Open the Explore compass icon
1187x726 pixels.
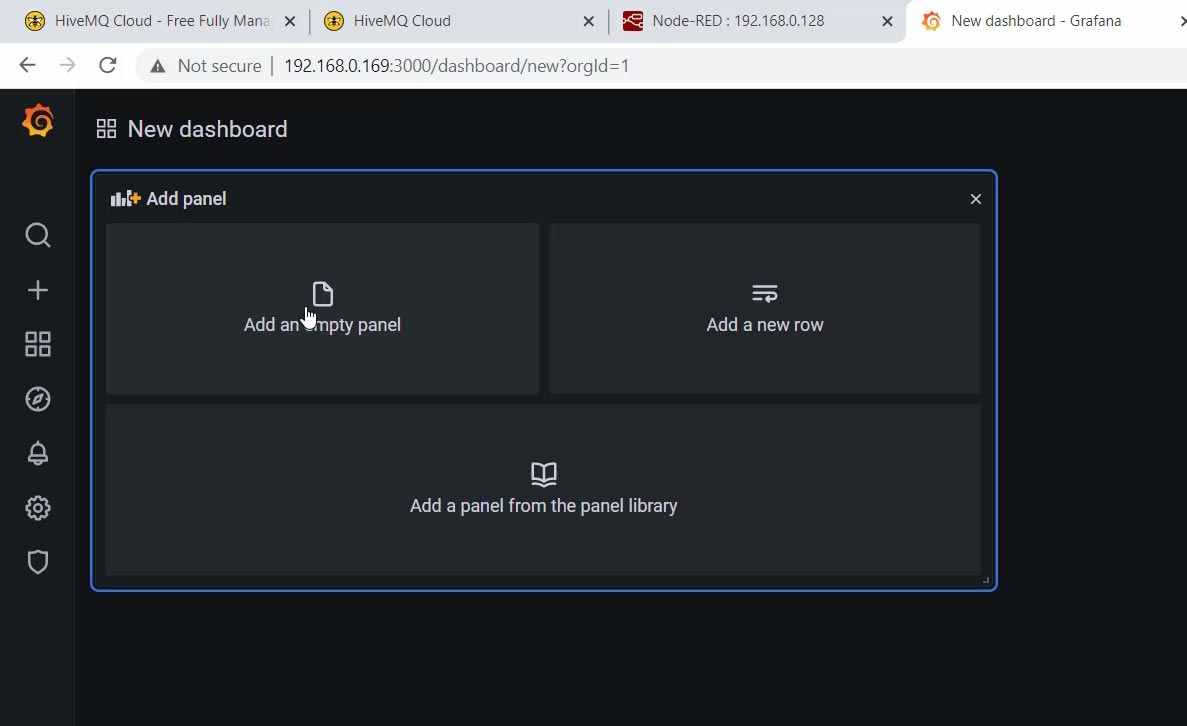tap(38, 399)
